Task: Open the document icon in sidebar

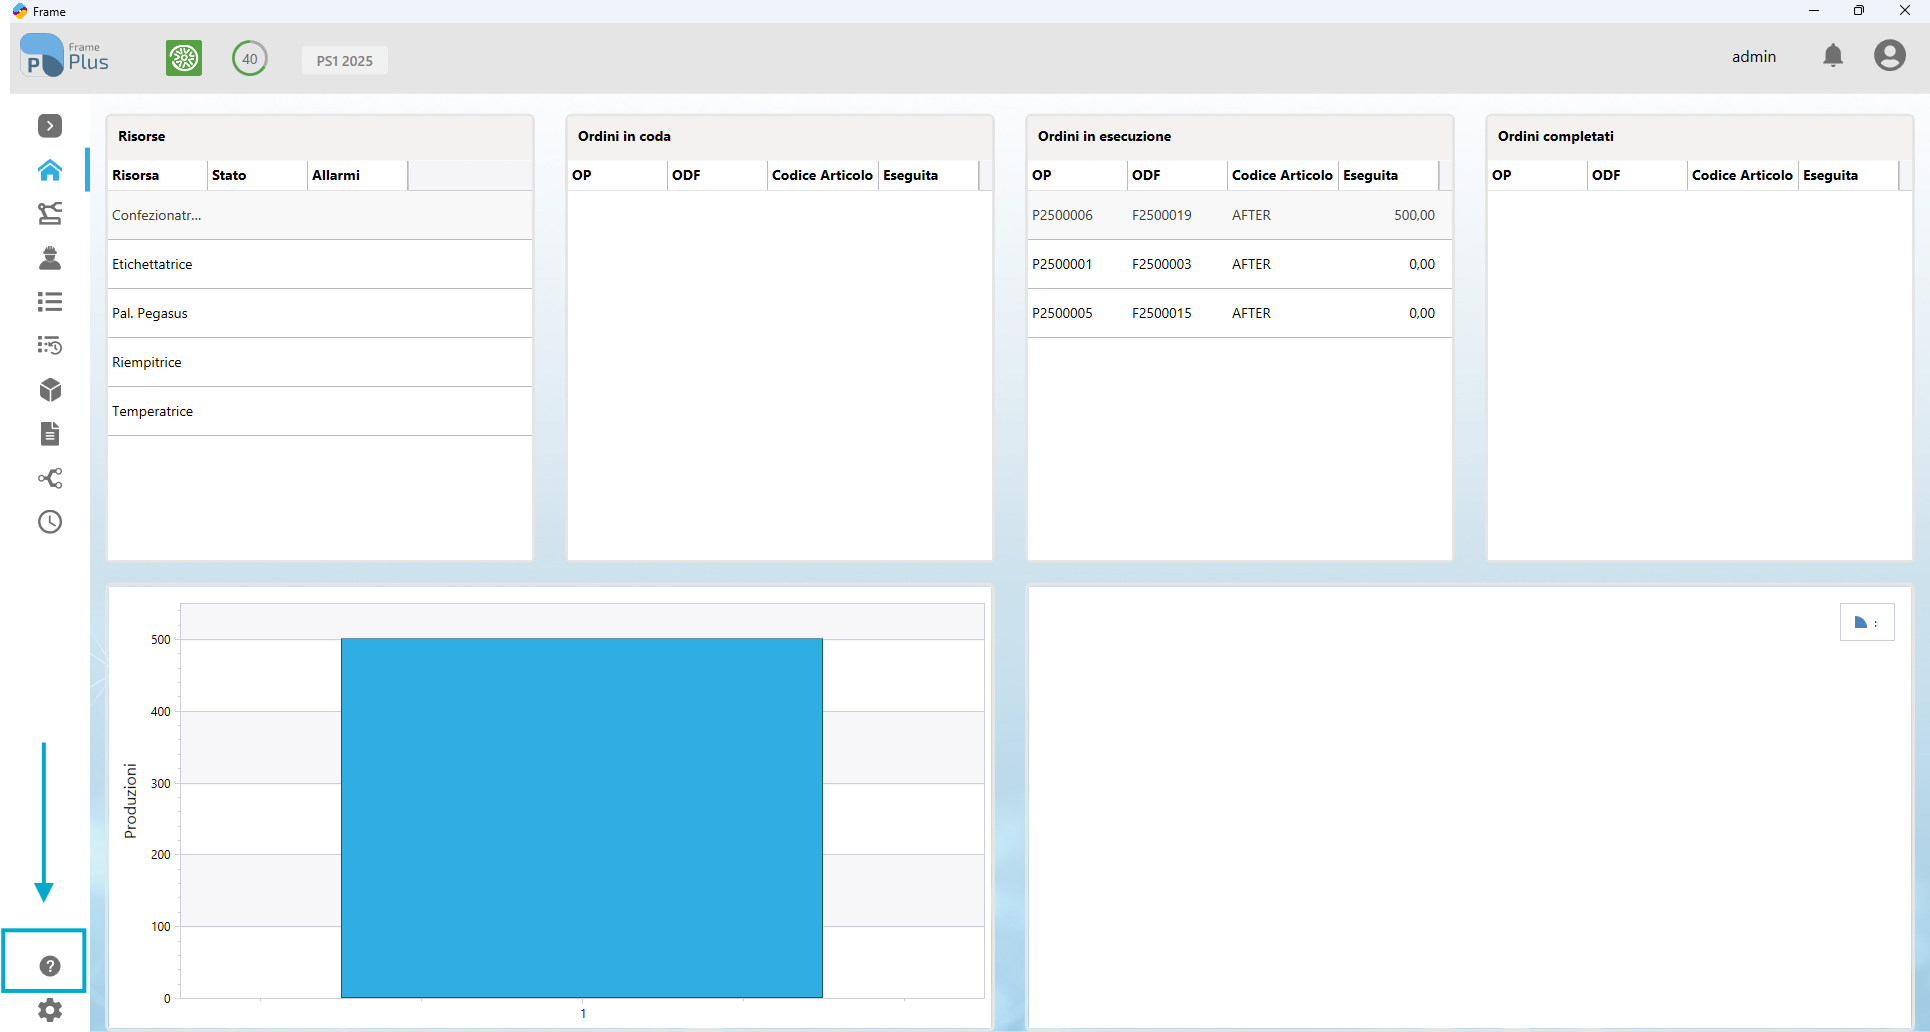Action: (50, 434)
